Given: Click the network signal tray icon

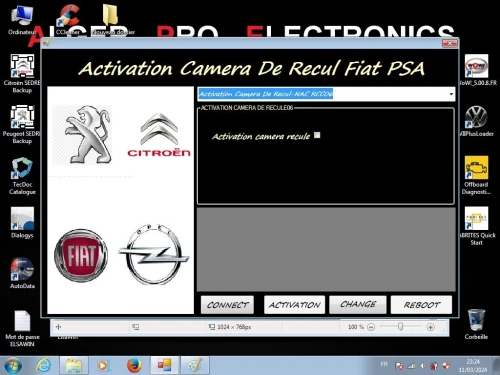Looking at the screenshot, I should 411,366.
